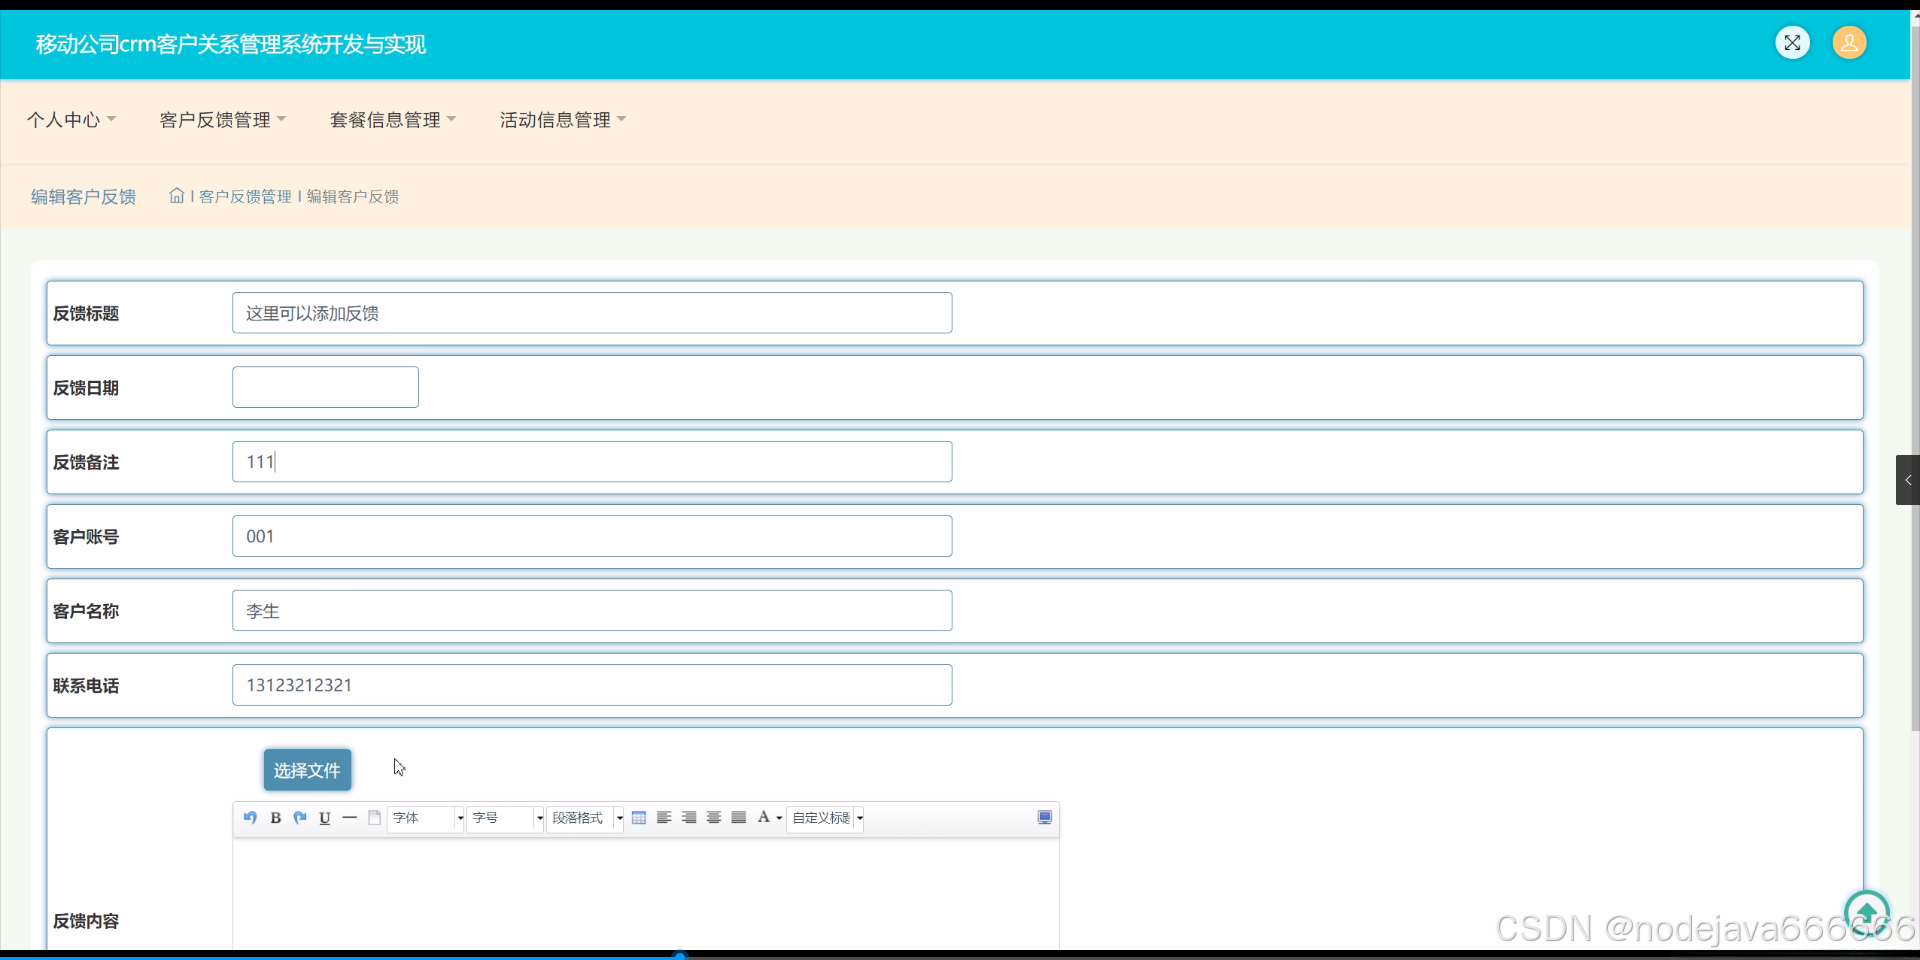This screenshot has width=1920, height=960.
Task: Click fullscreen expand icon in header
Action: click(x=1793, y=42)
